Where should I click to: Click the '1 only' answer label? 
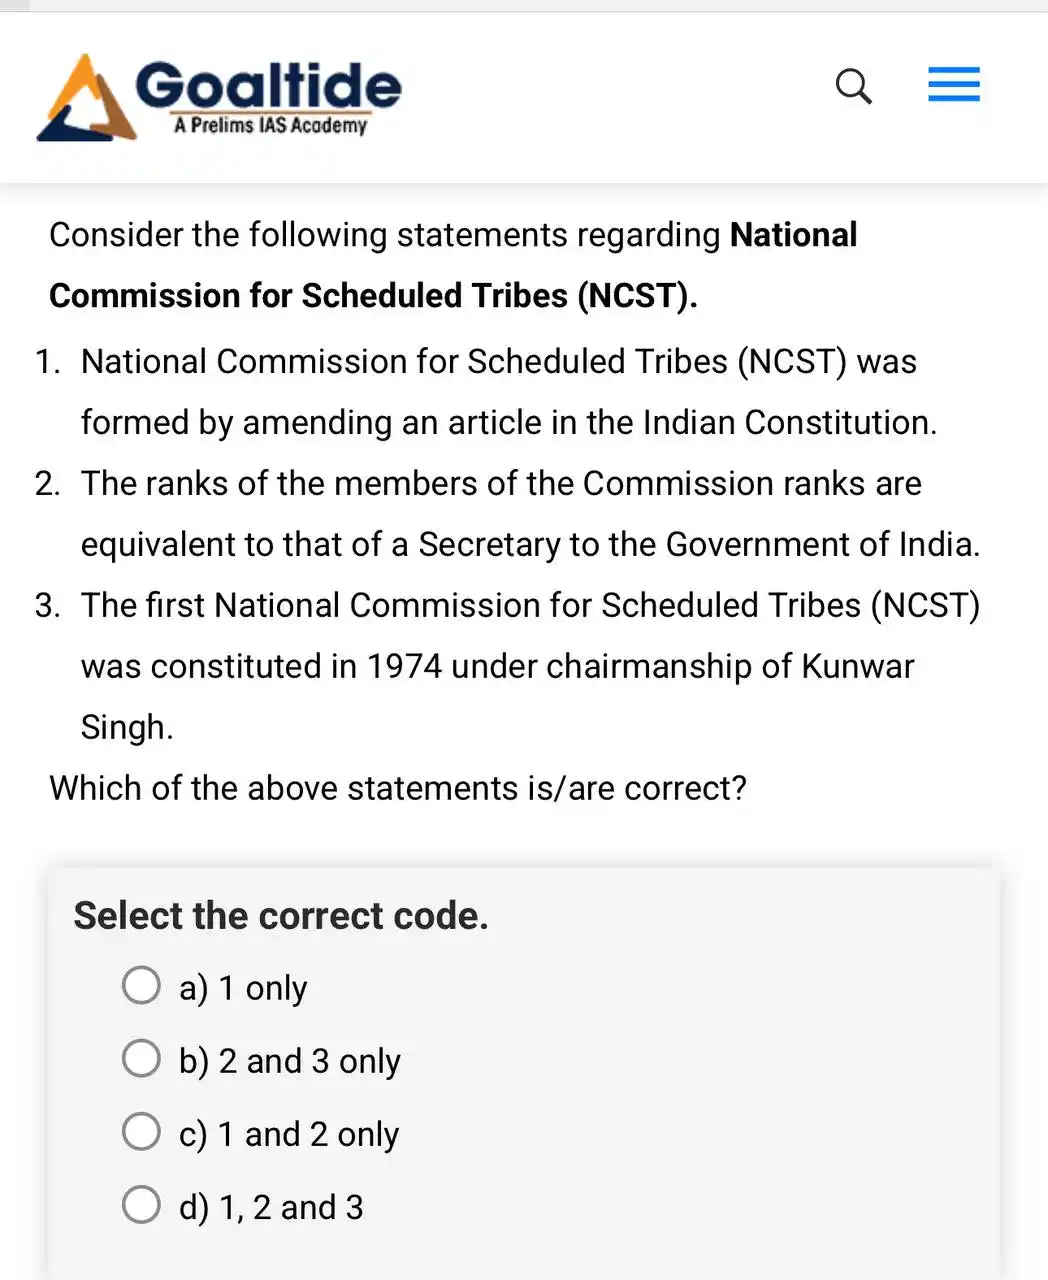tap(243, 988)
